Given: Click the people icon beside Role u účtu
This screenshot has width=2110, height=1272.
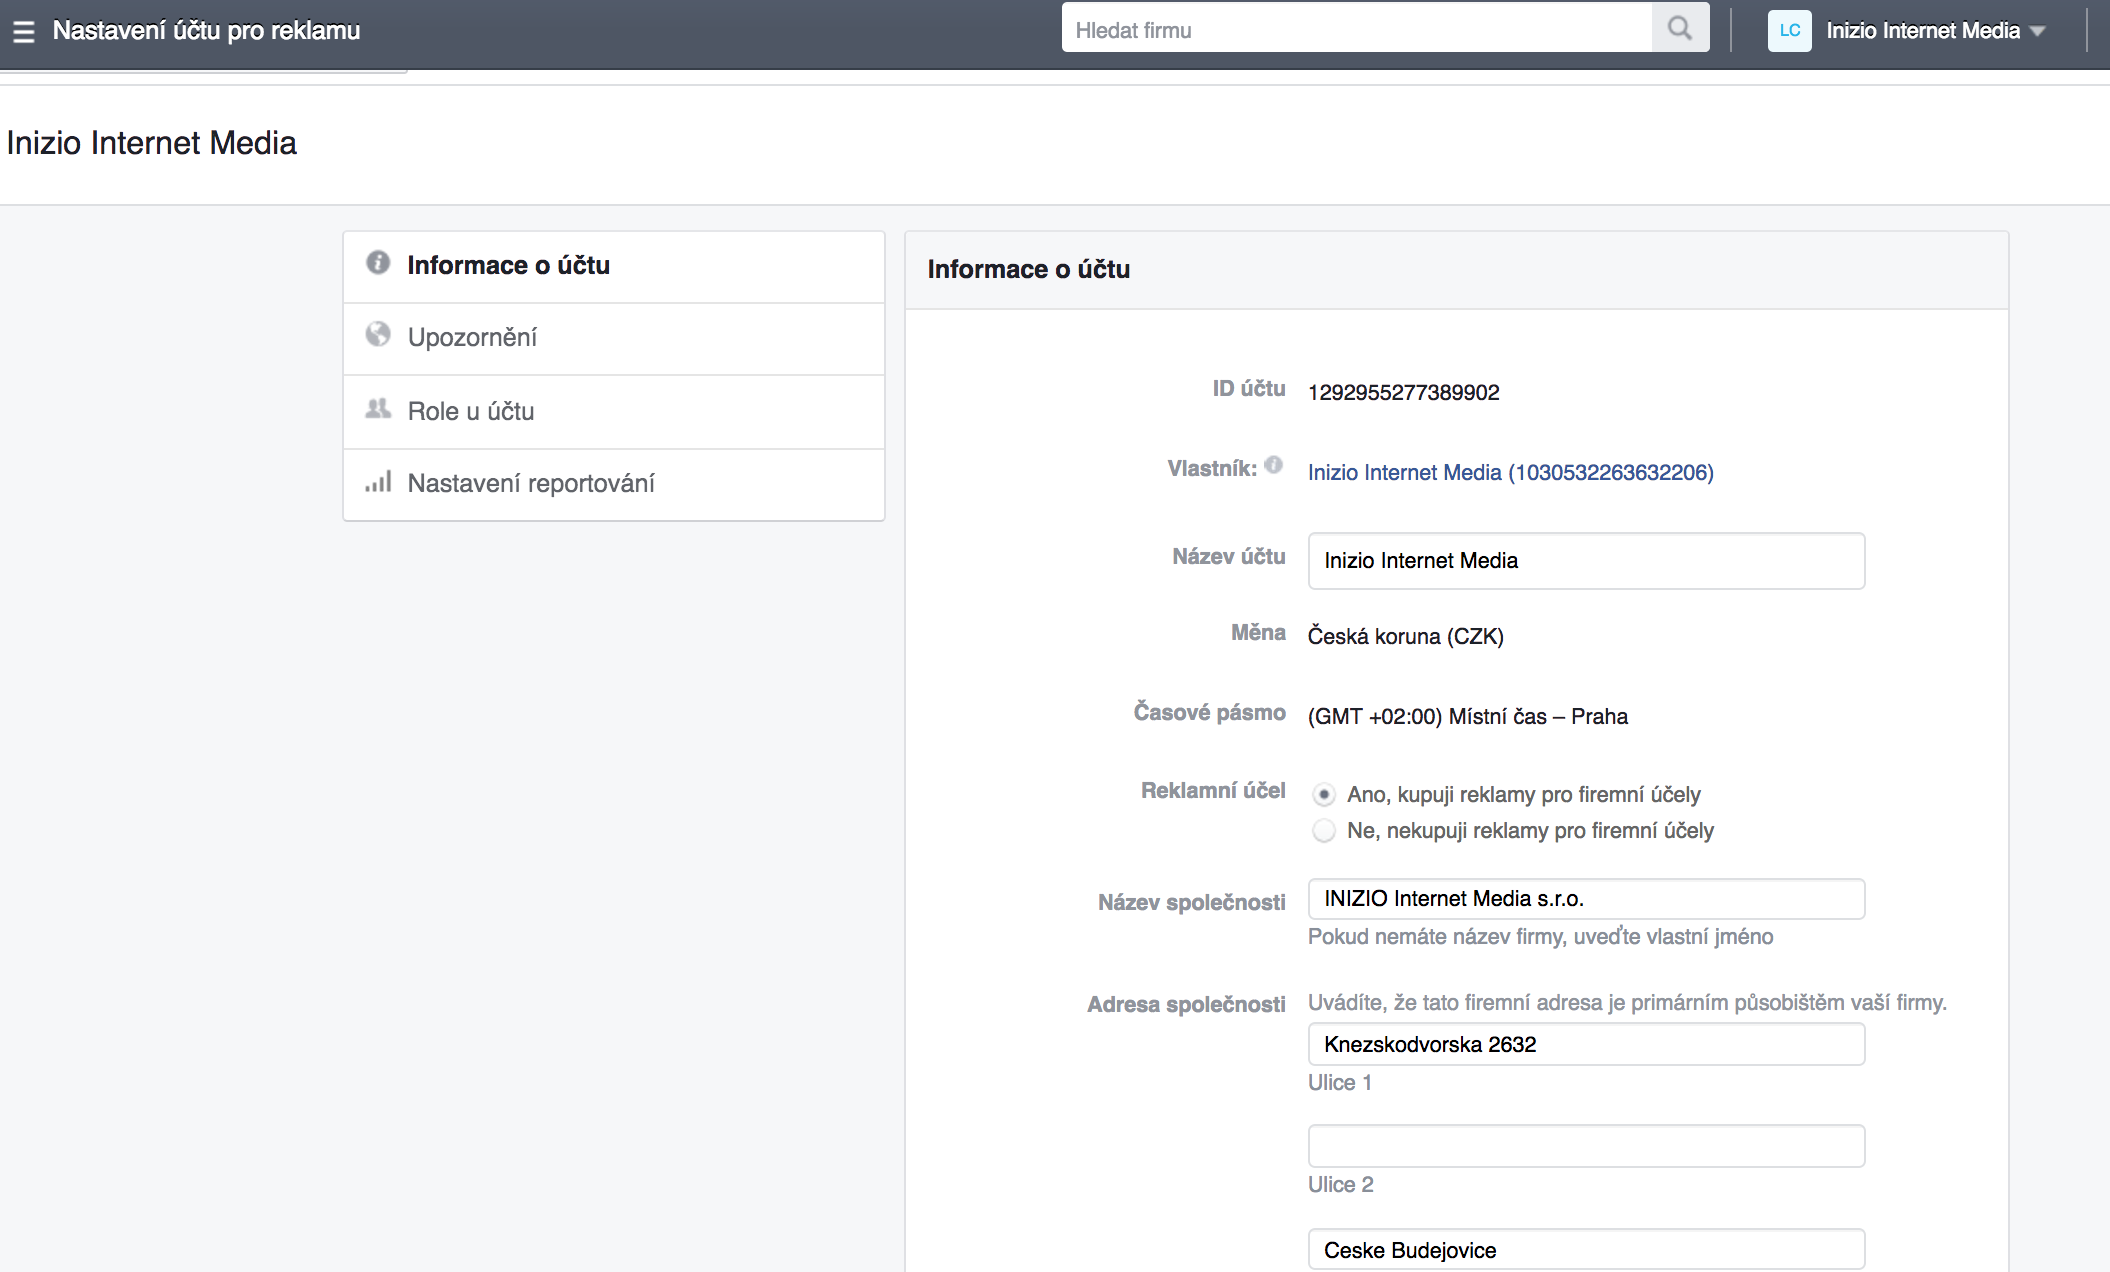Looking at the screenshot, I should pos(378,409).
